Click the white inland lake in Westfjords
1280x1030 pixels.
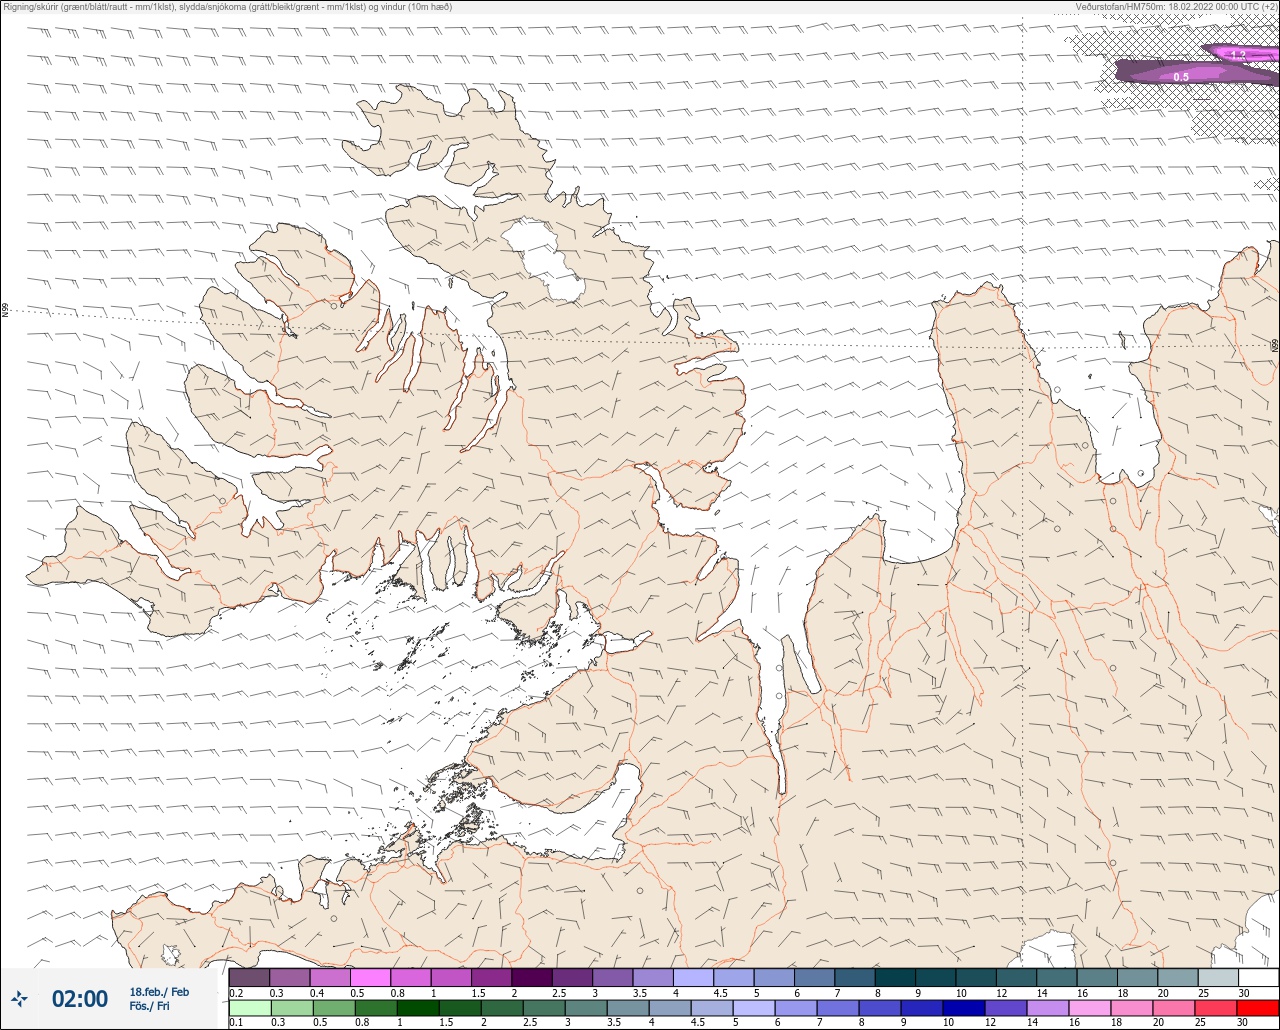545,259
